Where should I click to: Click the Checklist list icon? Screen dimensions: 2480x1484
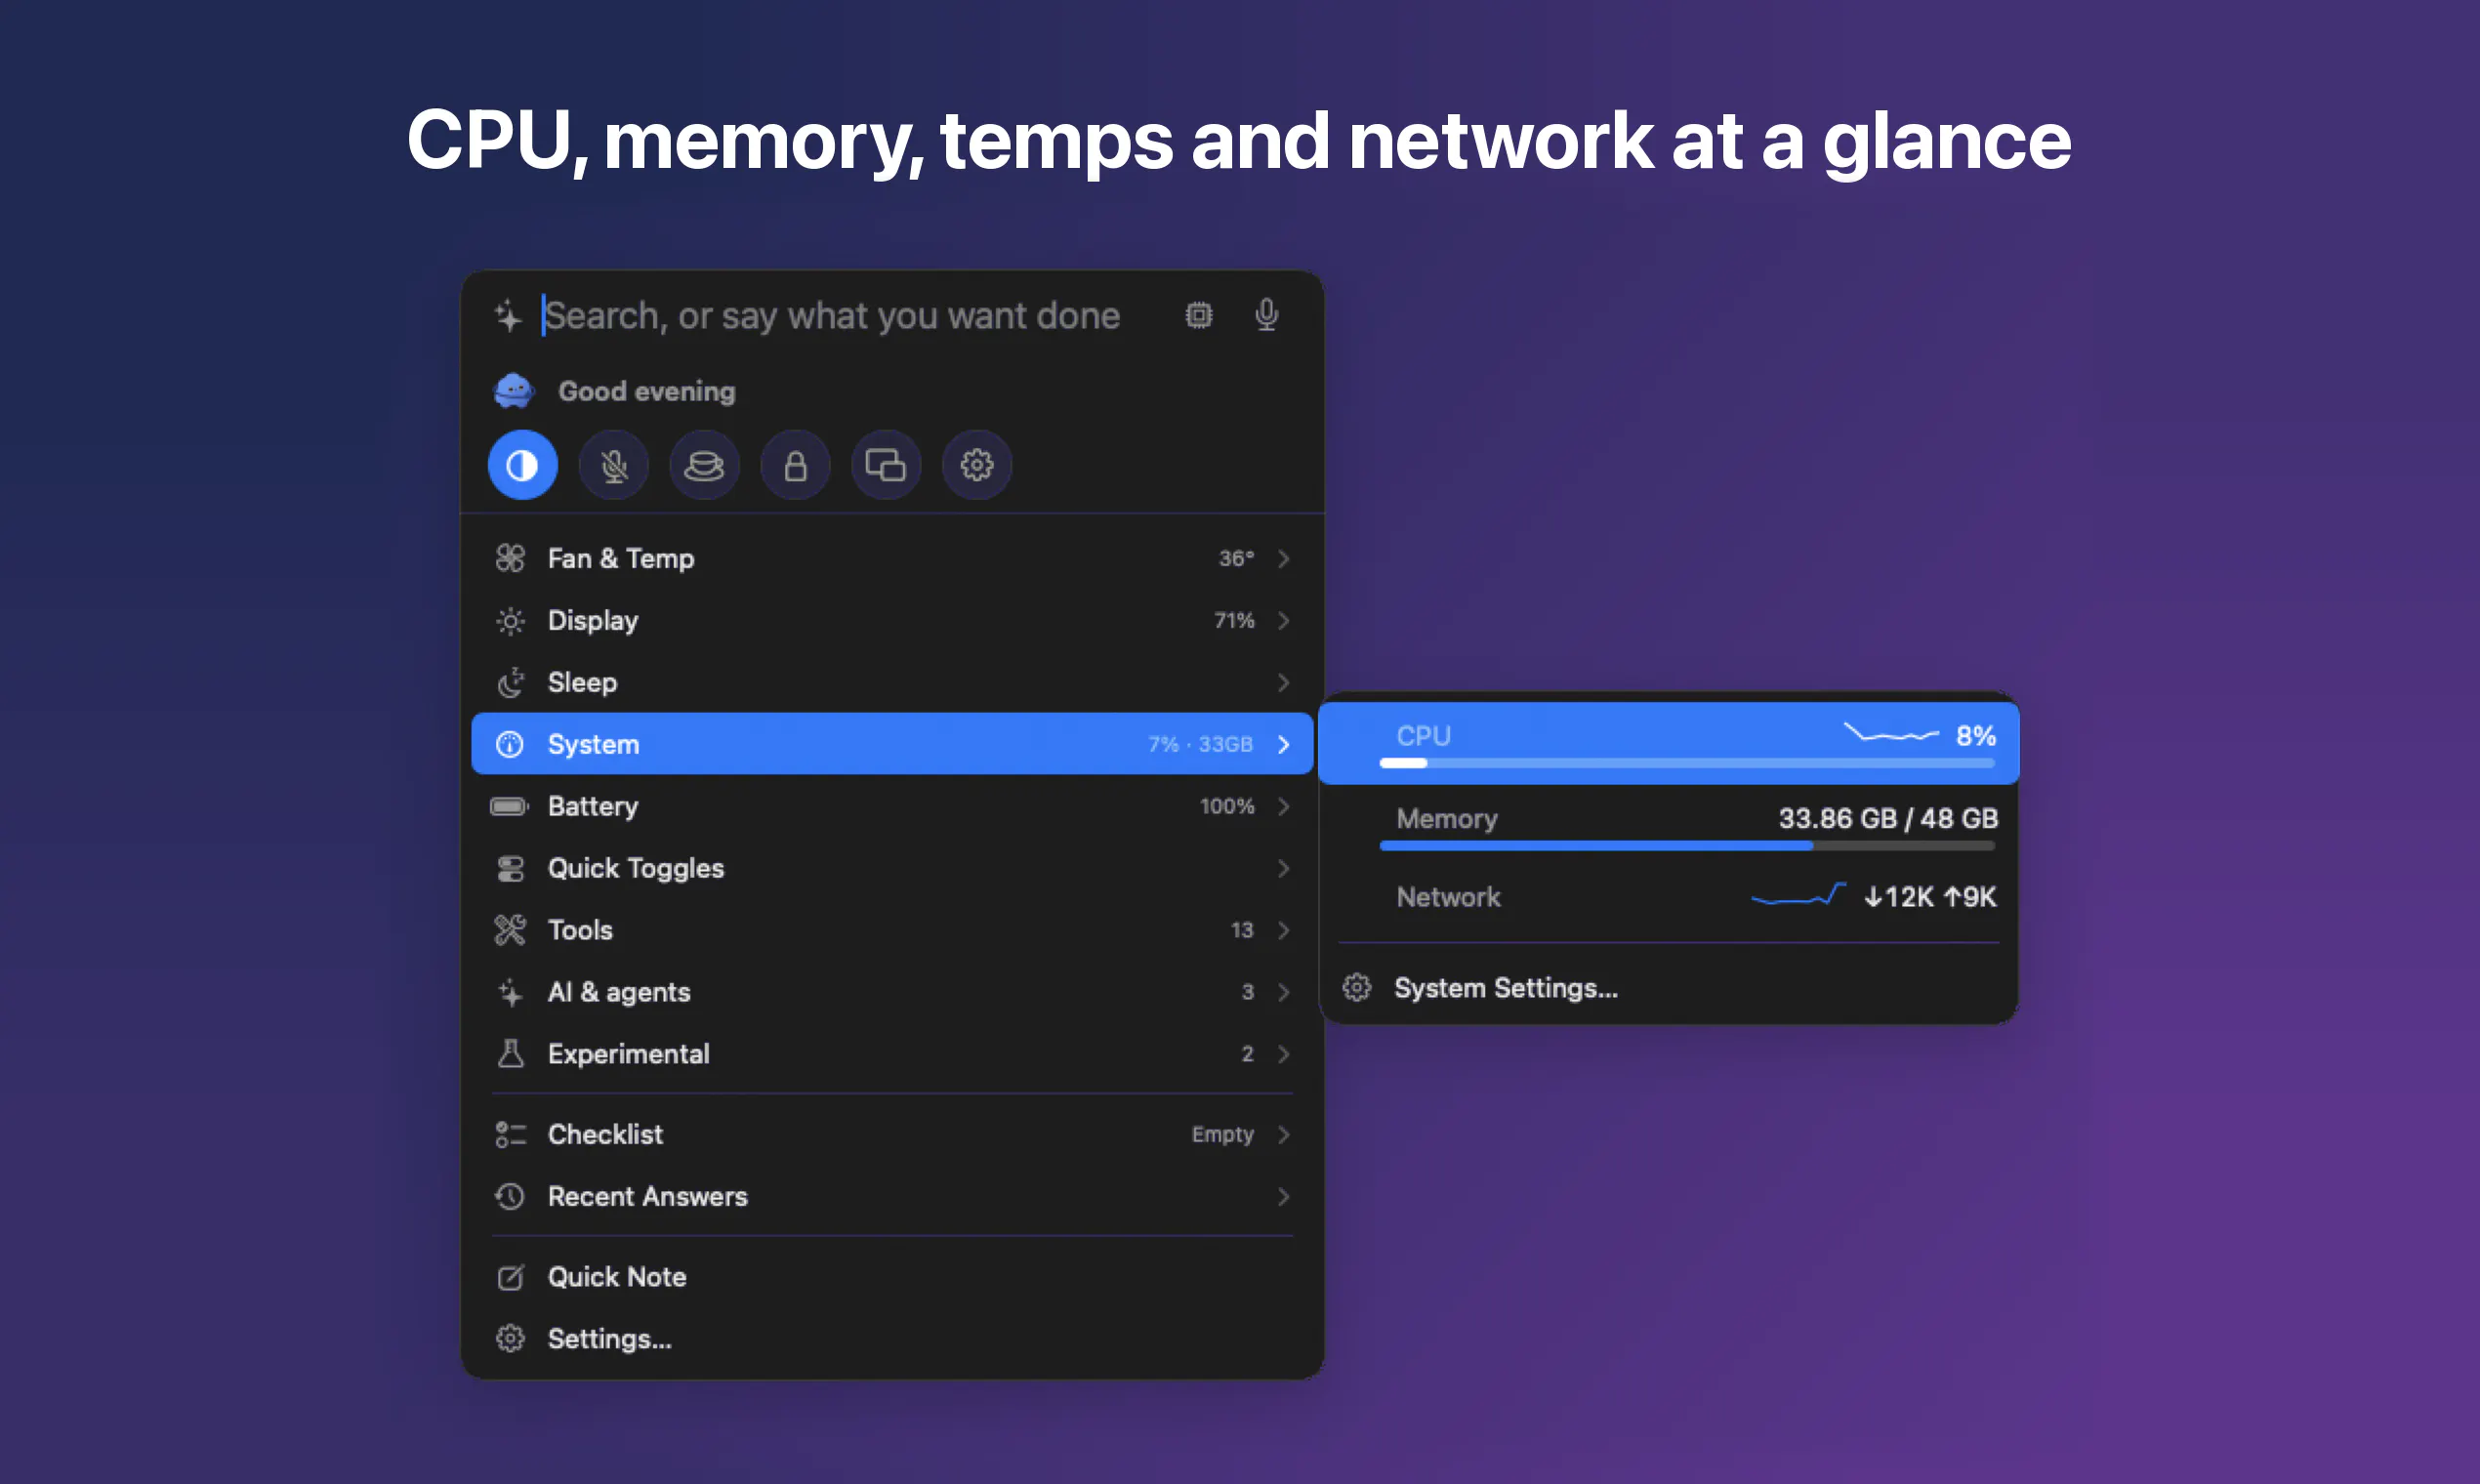(510, 1135)
